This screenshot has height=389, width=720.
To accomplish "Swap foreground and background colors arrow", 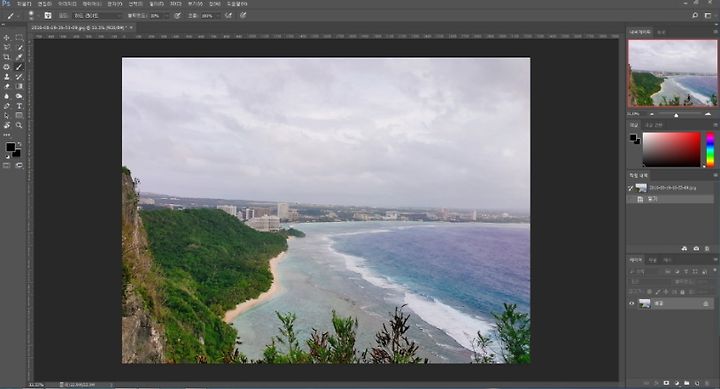I will click(x=19, y=144).
